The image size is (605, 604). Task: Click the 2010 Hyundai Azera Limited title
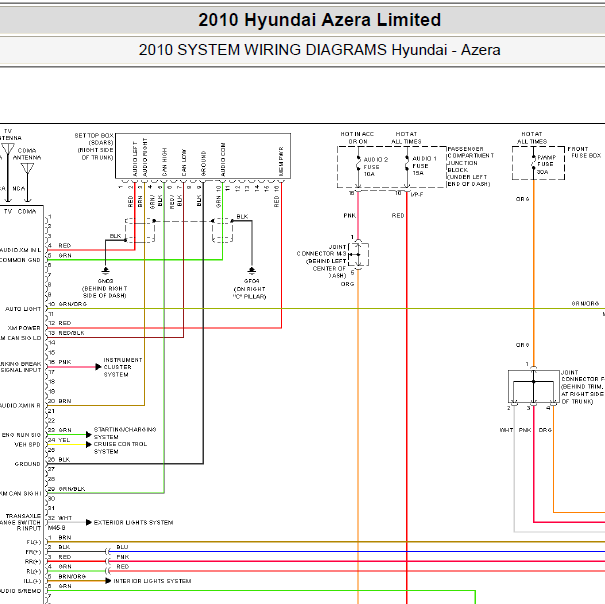pos(319,20)
